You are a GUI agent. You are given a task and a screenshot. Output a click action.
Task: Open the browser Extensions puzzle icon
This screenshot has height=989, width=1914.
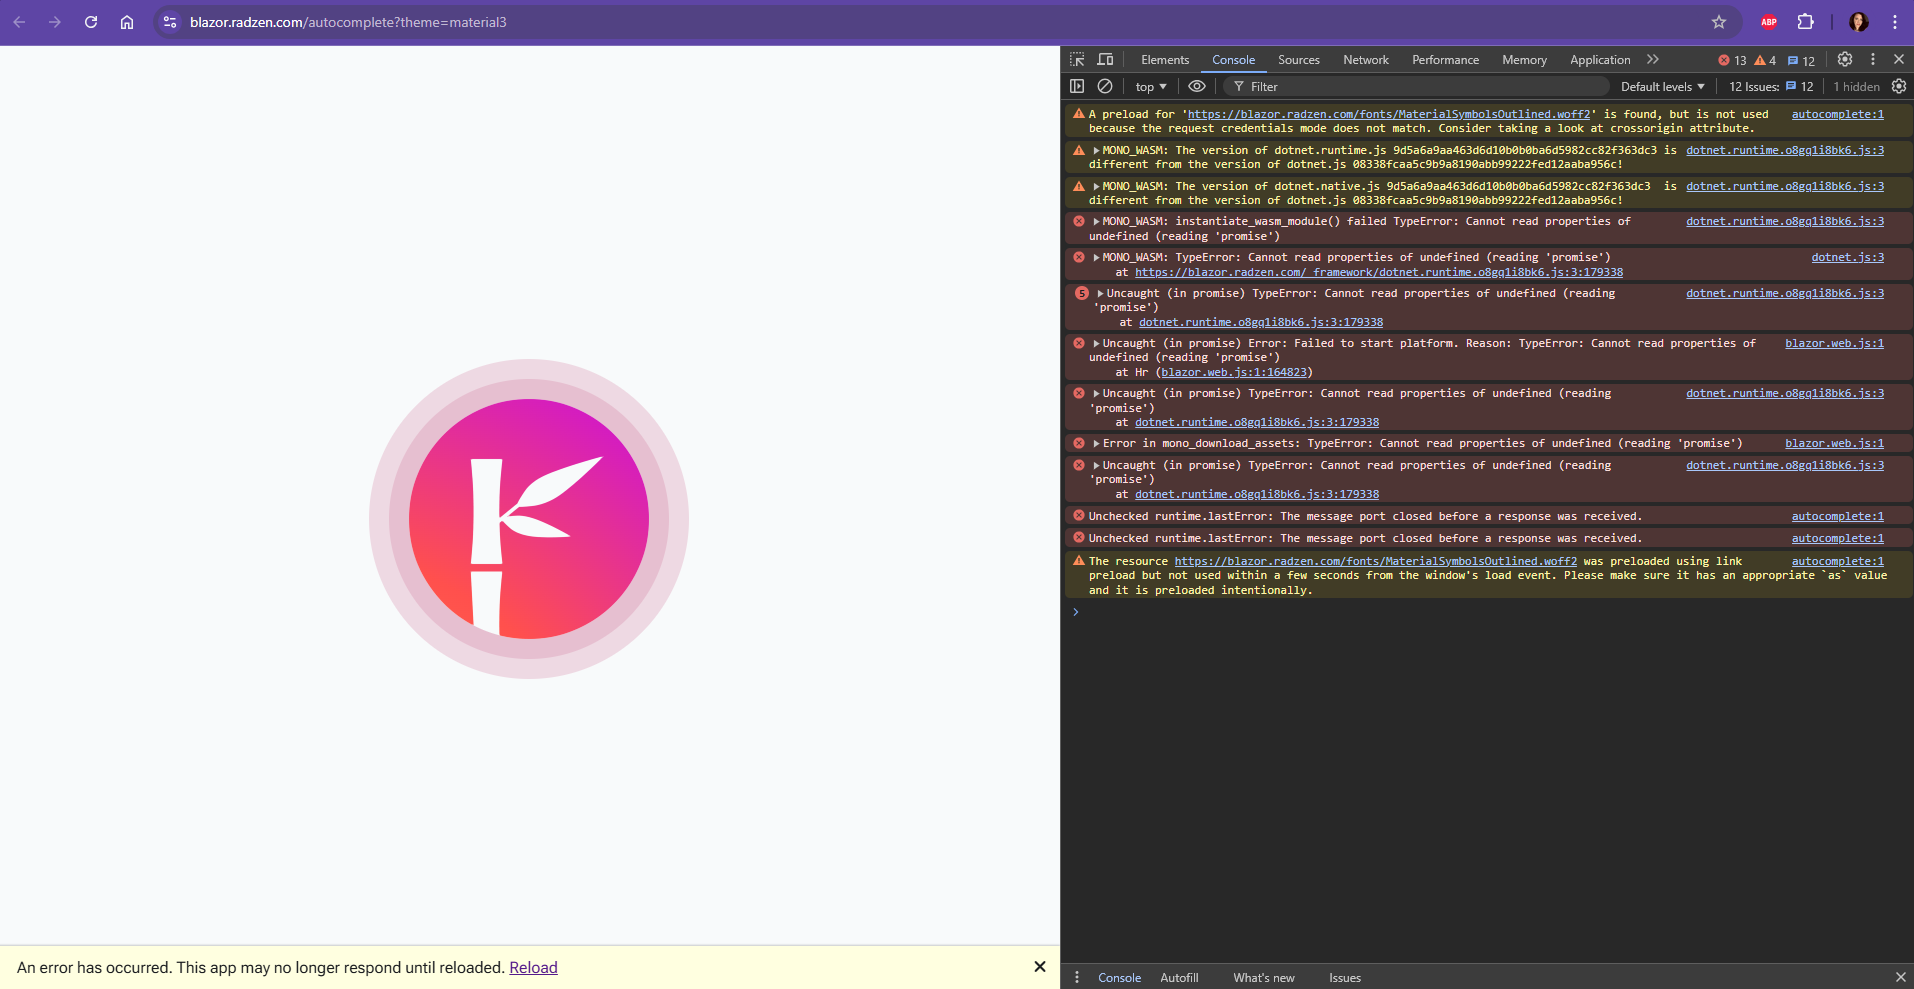pos(1805,22)
